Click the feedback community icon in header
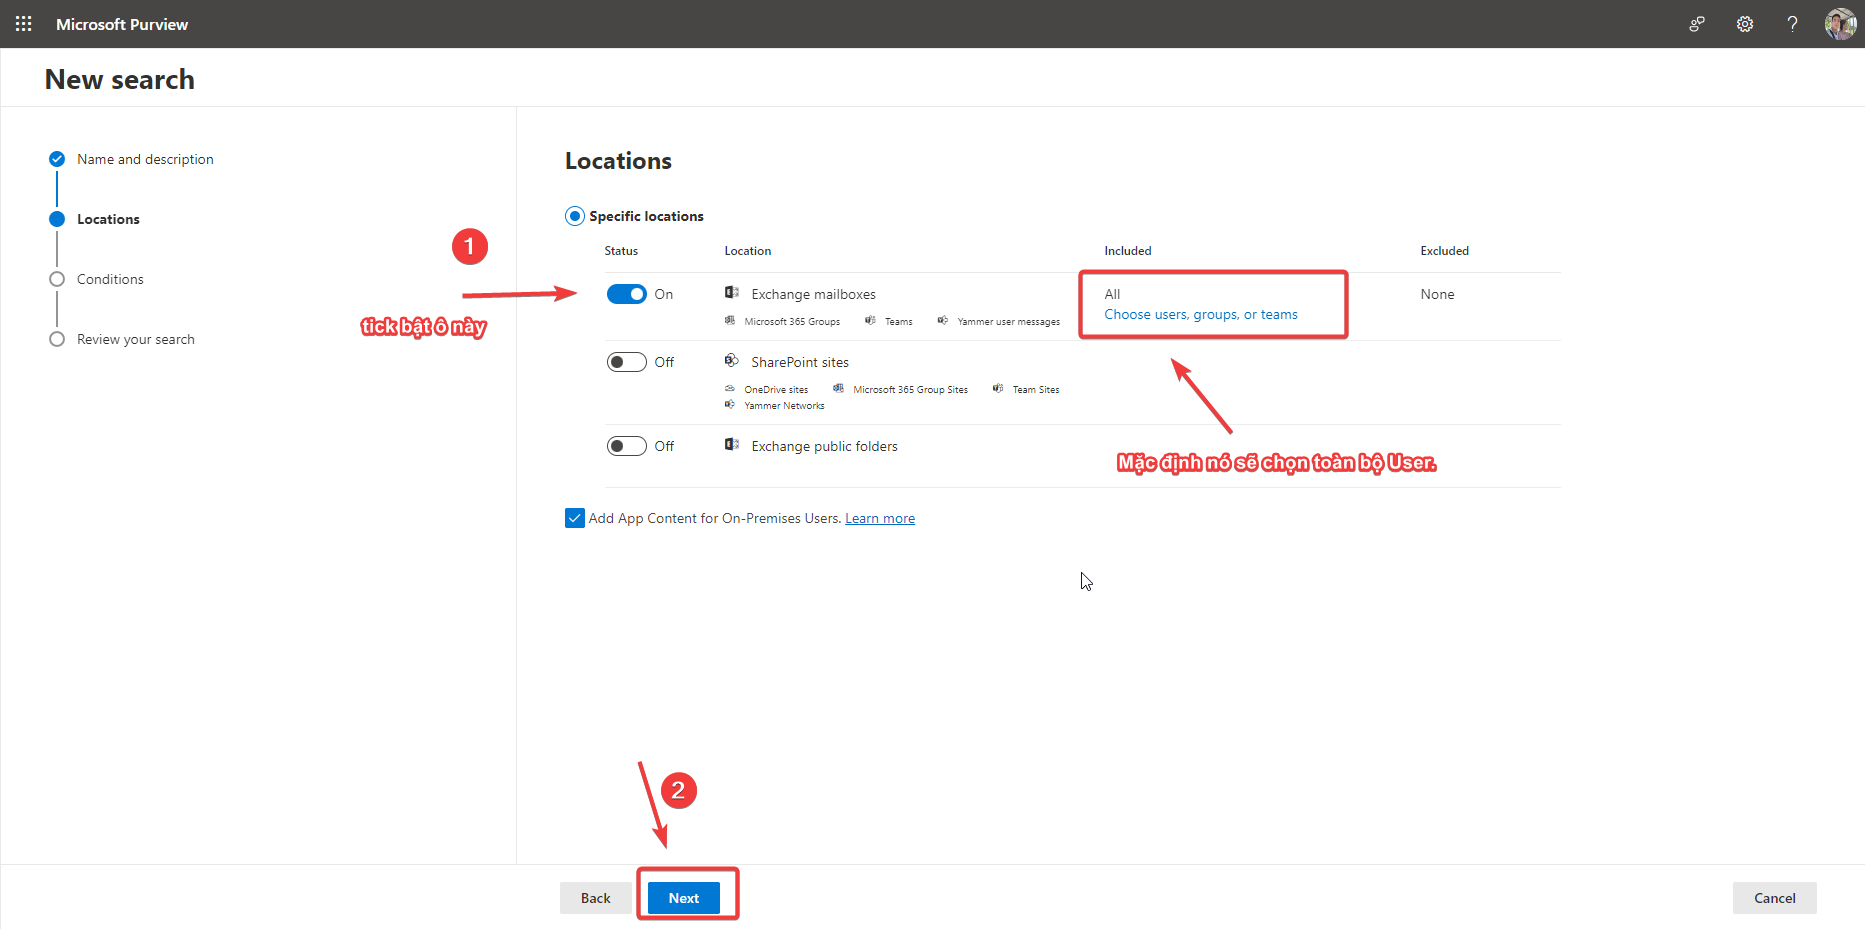Image resolution: width=1865 pixels, height=929 pixels. click(x=1697, y=24)
